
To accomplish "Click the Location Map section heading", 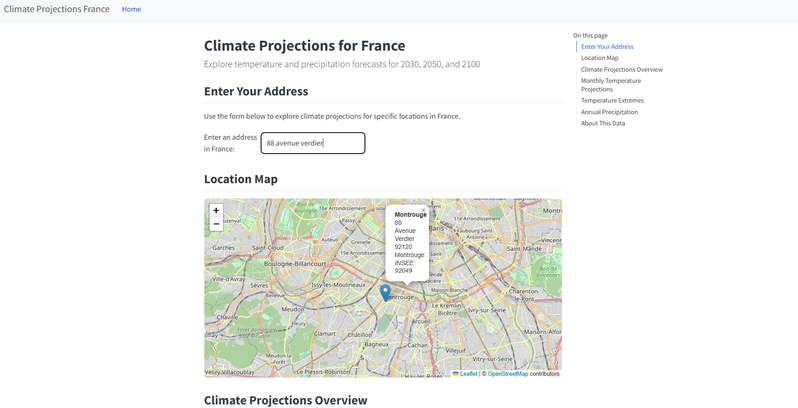I will tap(240, 179).
